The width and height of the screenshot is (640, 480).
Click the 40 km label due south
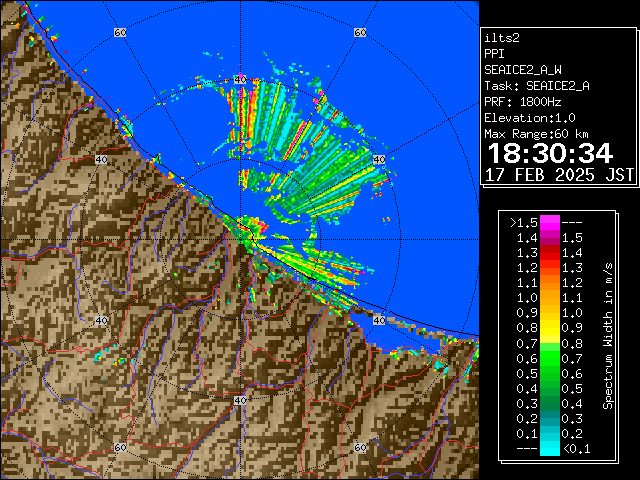point(240,400)
